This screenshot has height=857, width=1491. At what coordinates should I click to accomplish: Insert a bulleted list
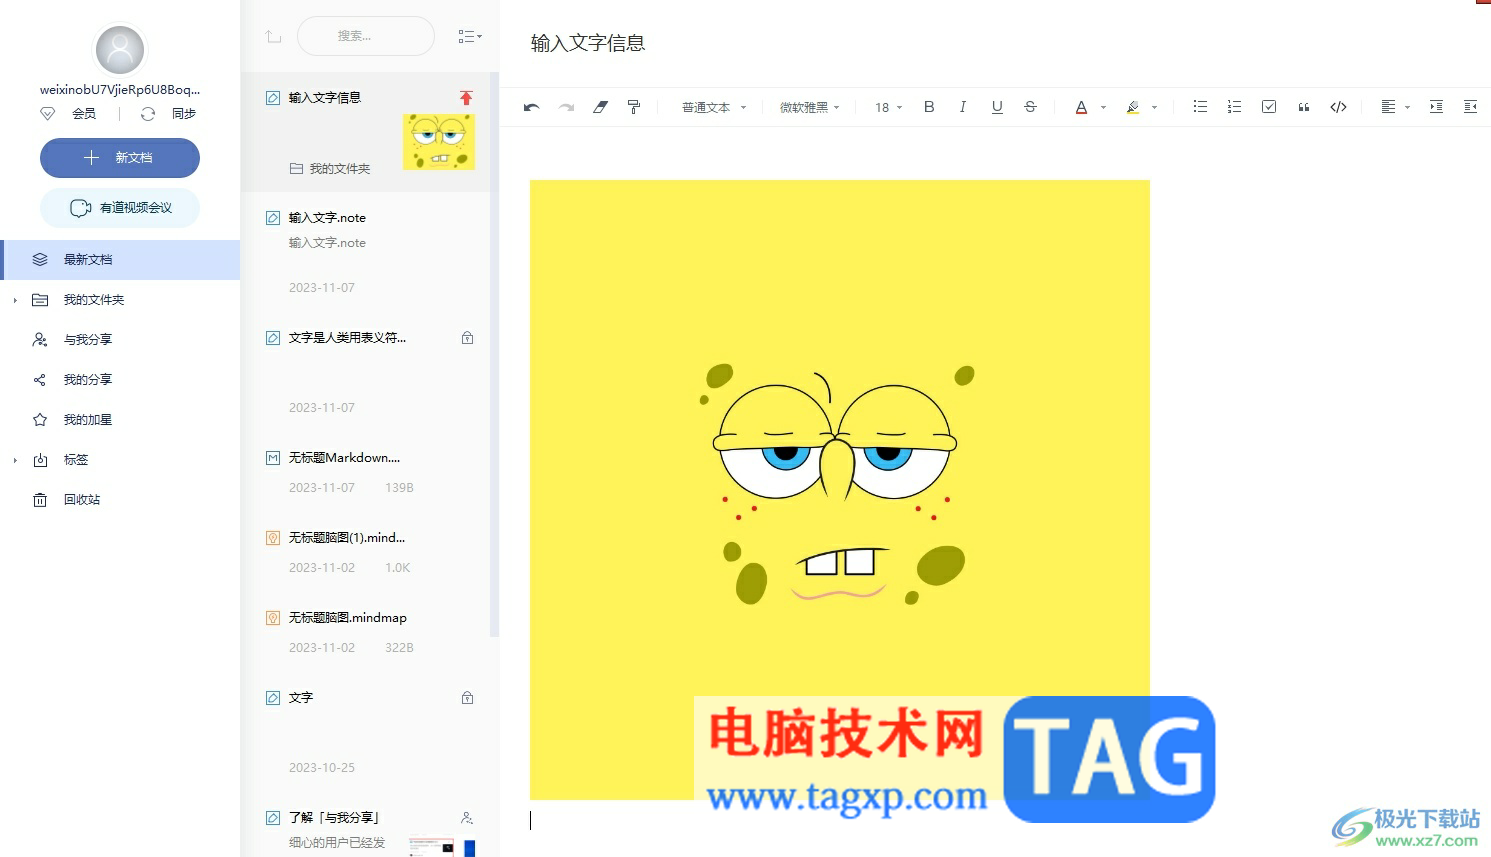point(1200,107)
